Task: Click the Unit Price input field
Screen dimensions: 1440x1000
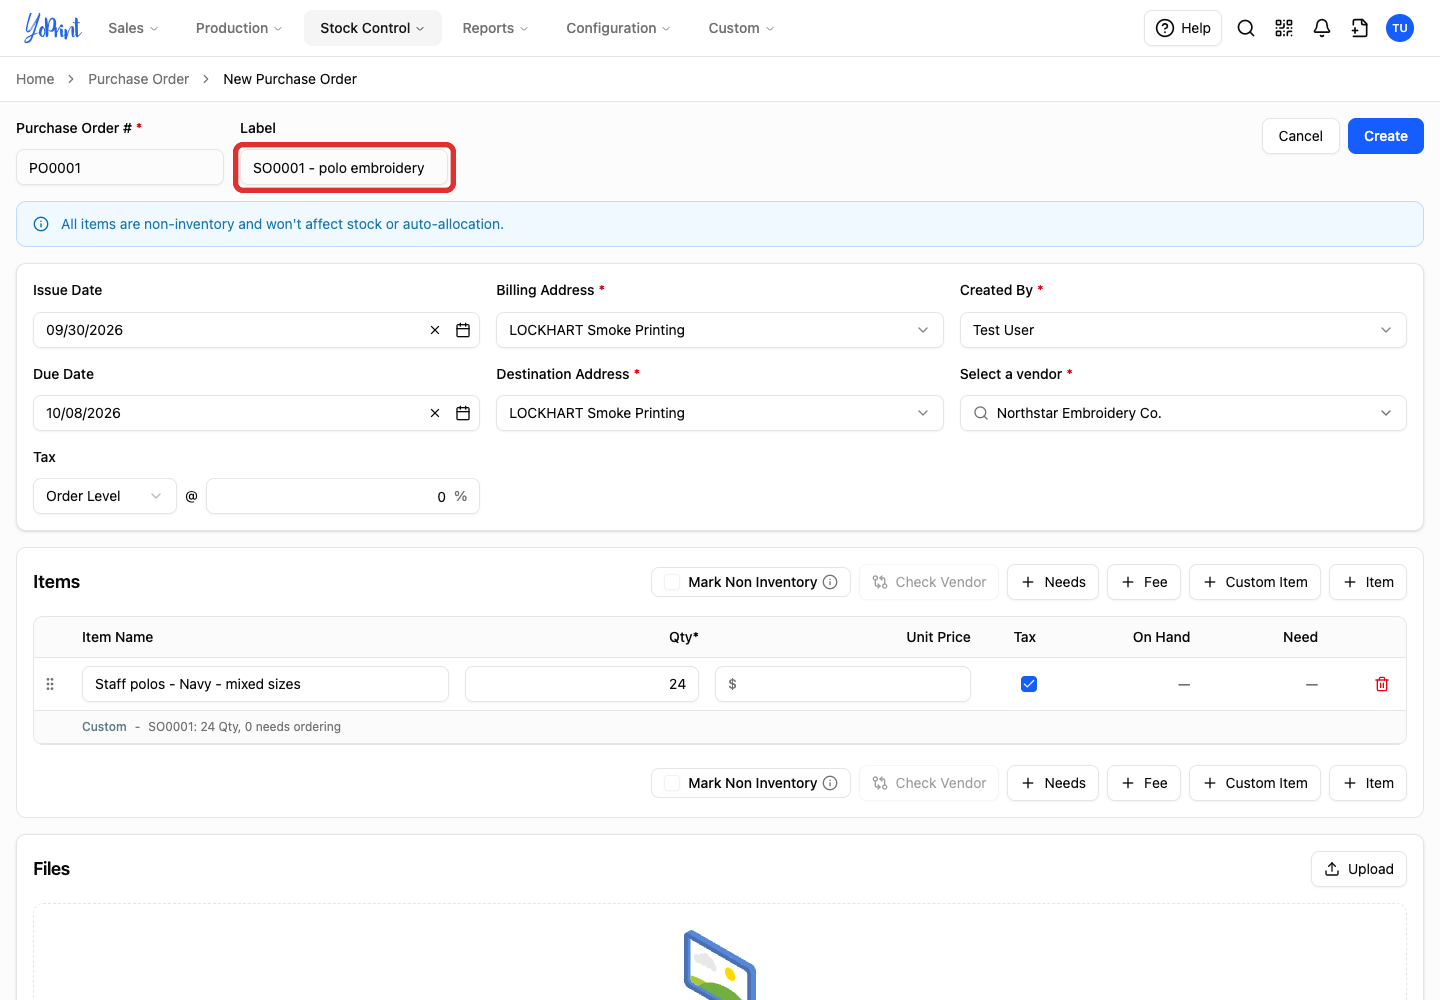Action: pos(843,684)
